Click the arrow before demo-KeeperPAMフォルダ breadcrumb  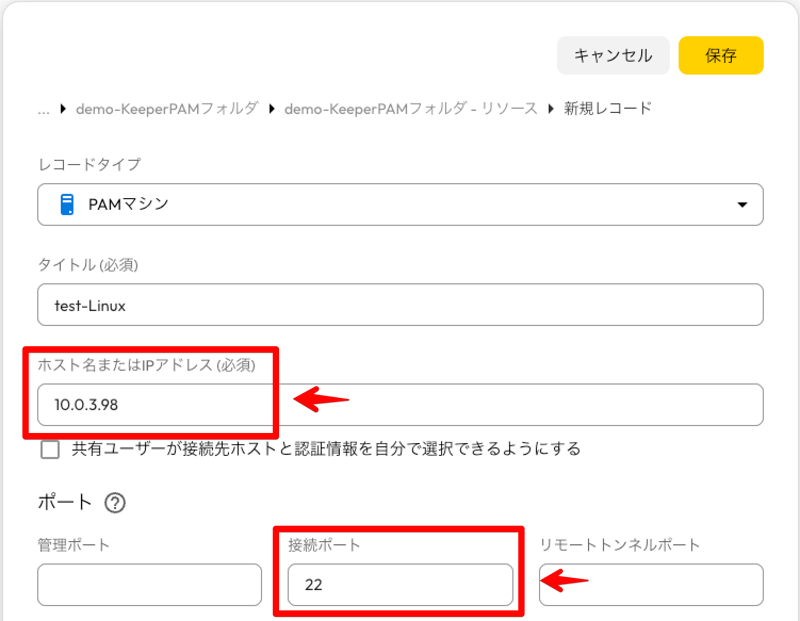[x=63, y=108]
